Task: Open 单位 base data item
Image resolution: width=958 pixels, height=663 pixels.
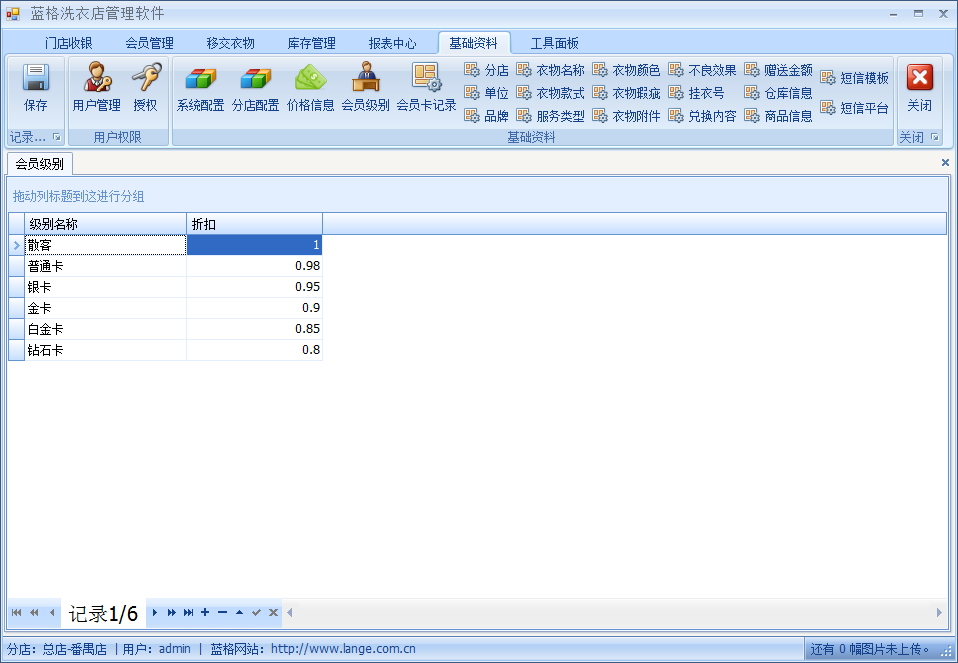Action: click(x=486, y=93)
